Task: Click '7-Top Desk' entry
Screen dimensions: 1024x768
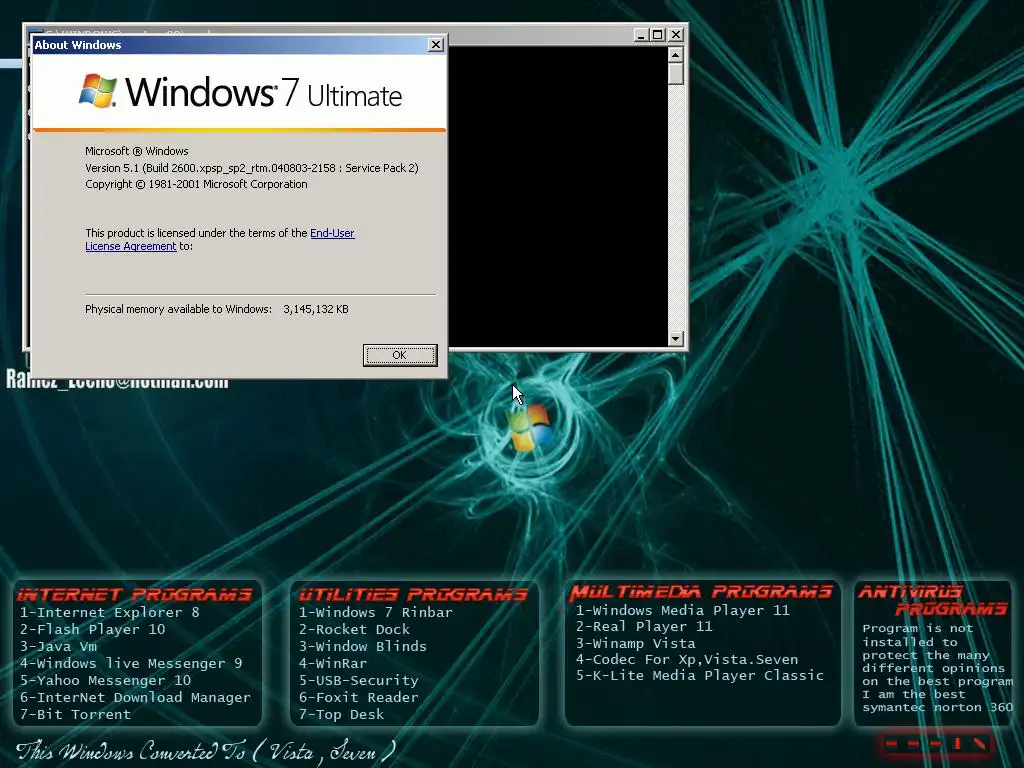Action: tap(342, 714)
